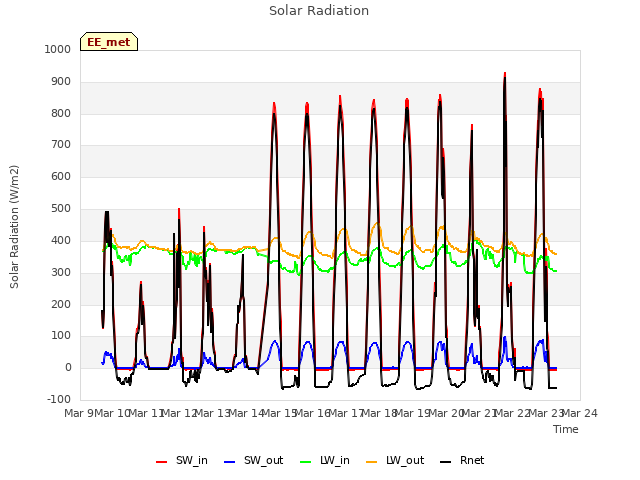Click the red SW_in legend swatch

[x=162, y=462]
